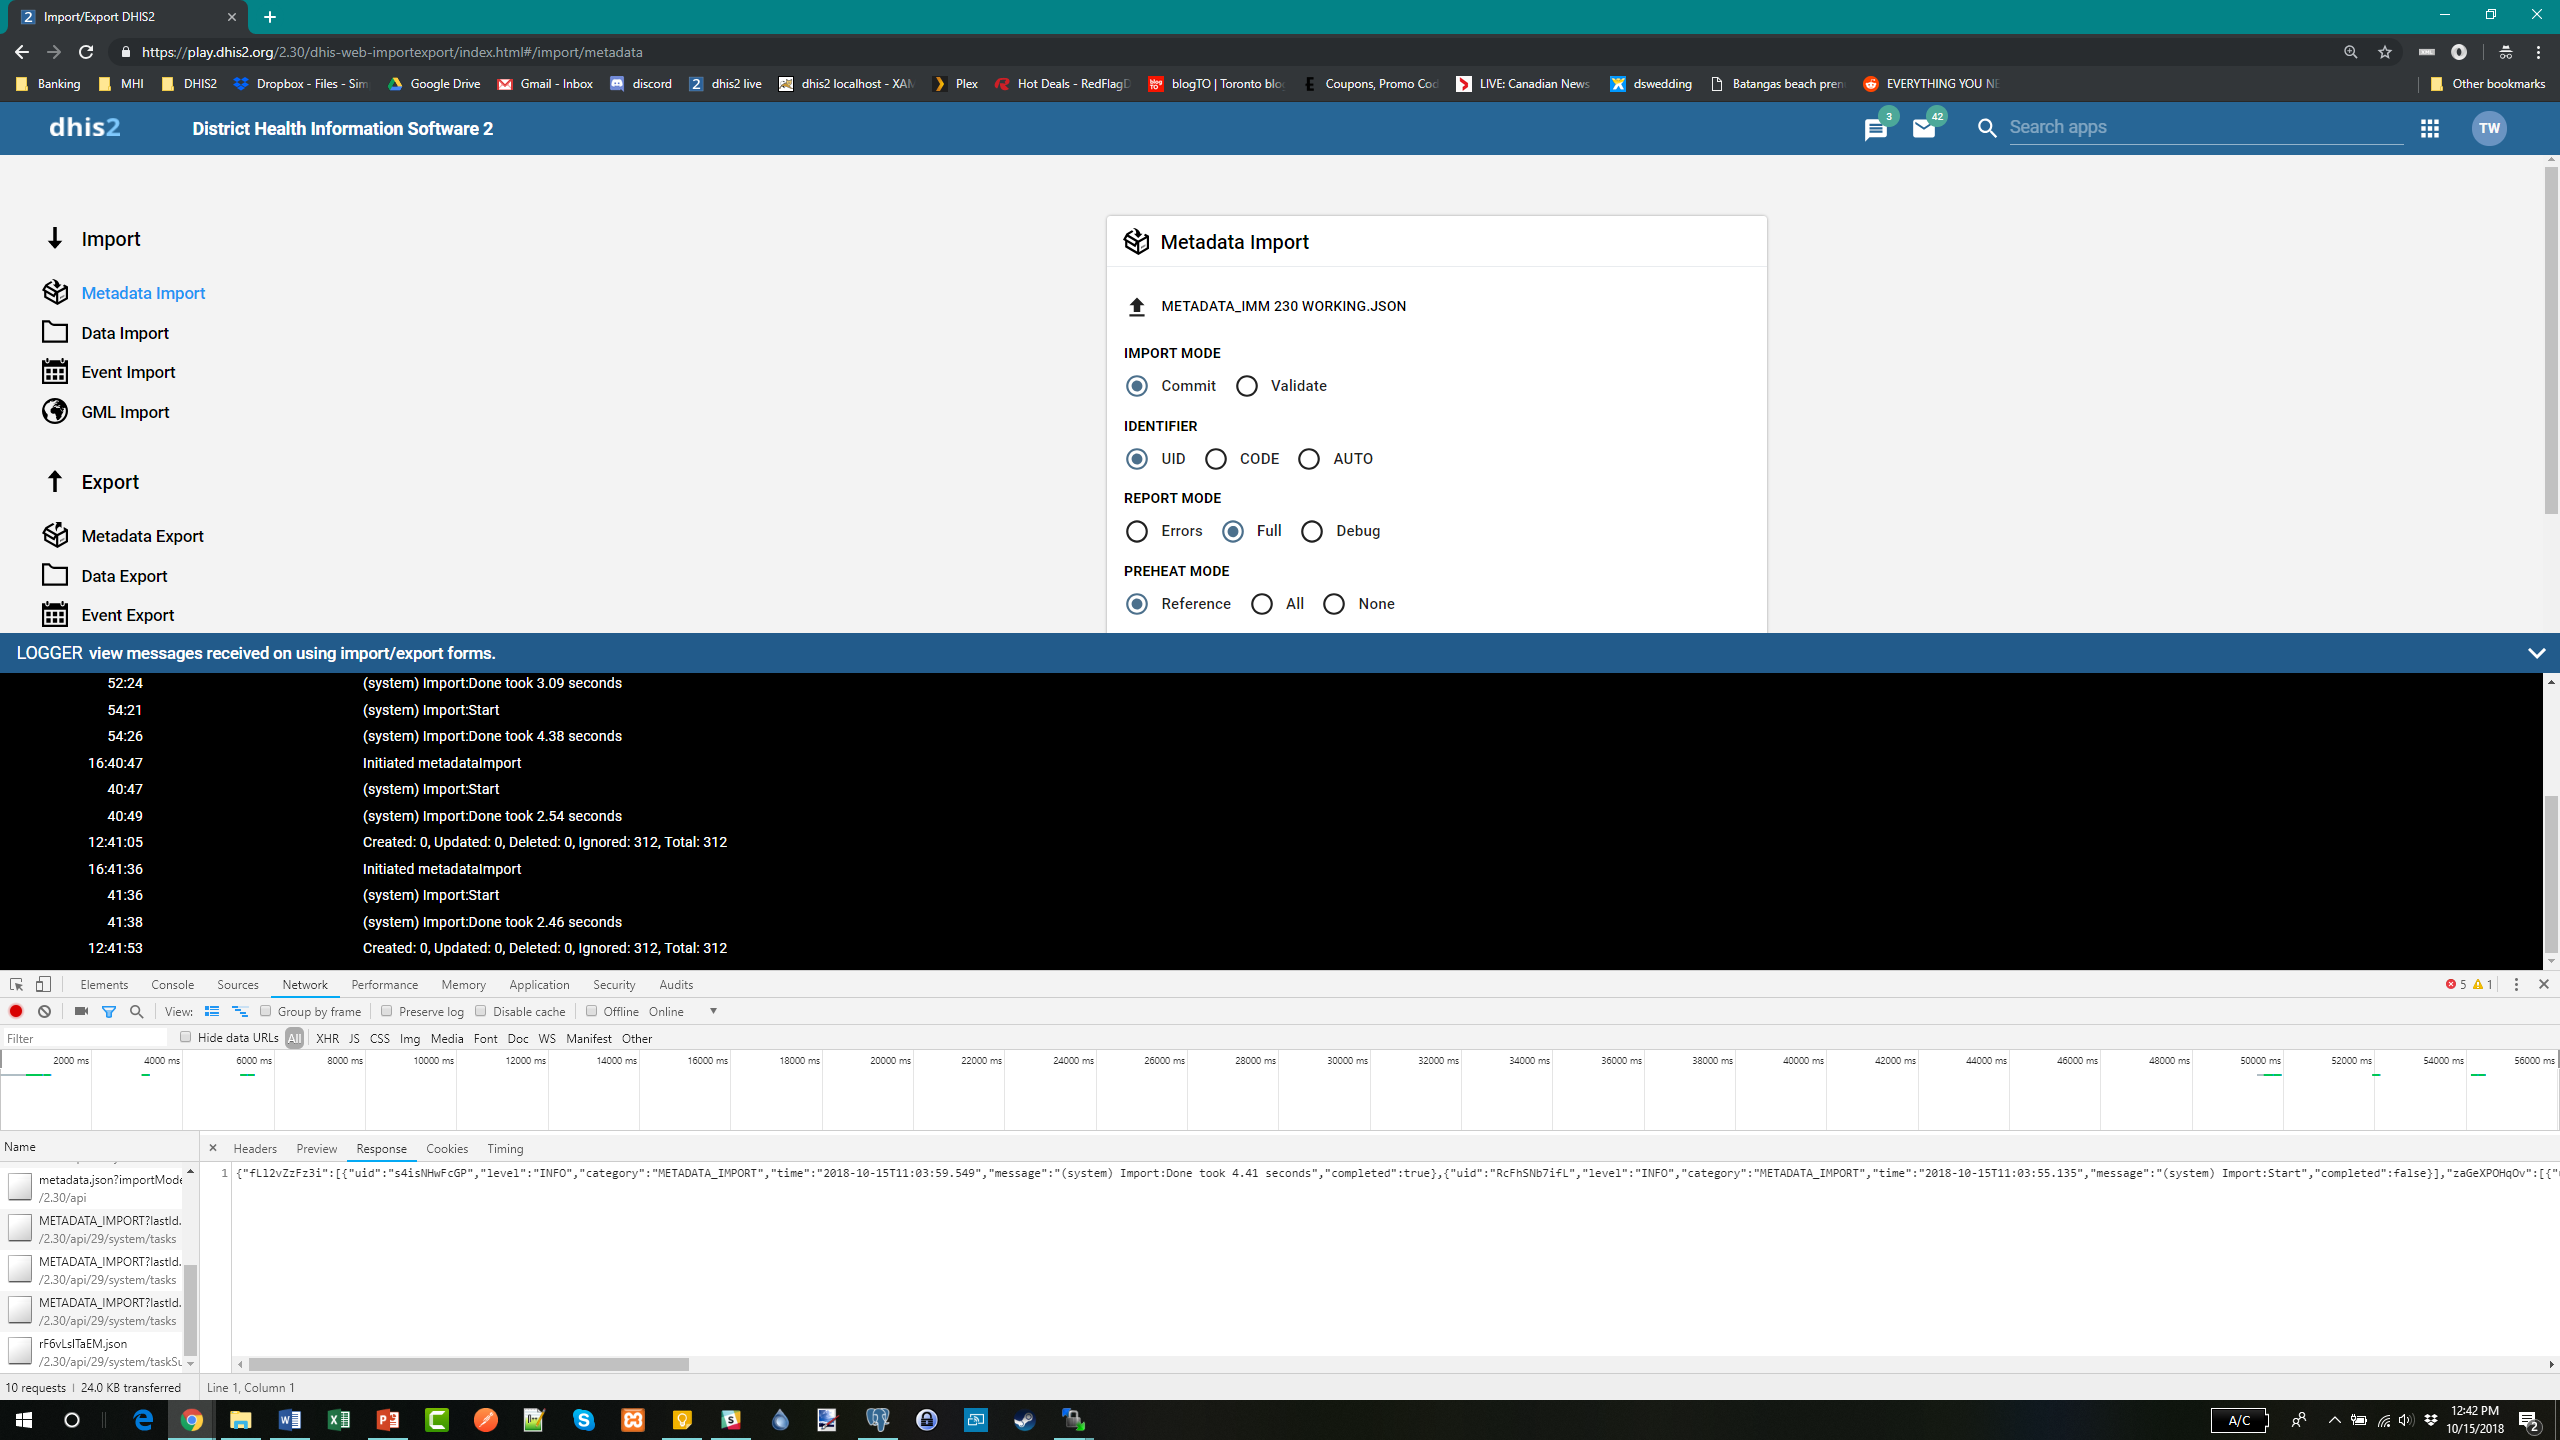2560x1440 pixels.
Task: Enable the Preserve log checkbox
Action: point(387,1011)
